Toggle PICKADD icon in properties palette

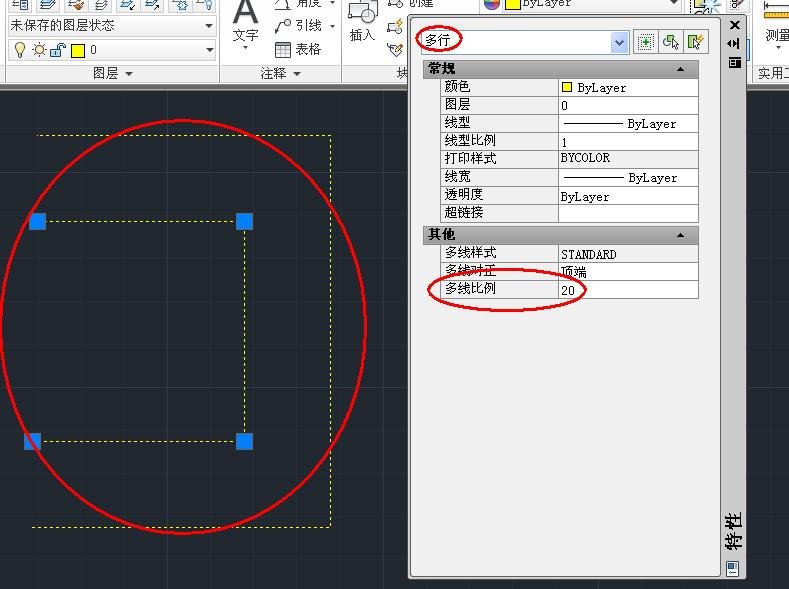pyautogui.click(x=646, y=42)
